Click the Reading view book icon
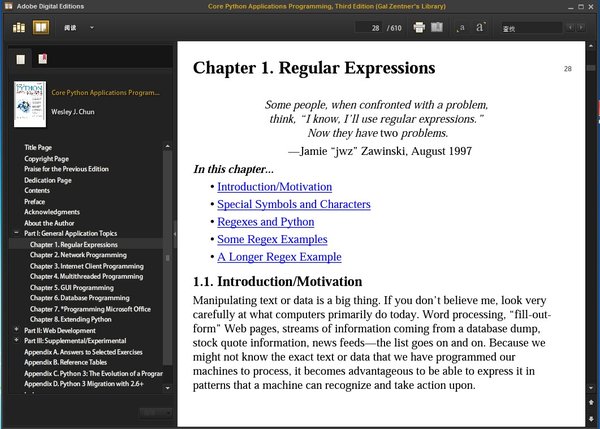This screenshot has width=600, height=429. pos(40,27)
